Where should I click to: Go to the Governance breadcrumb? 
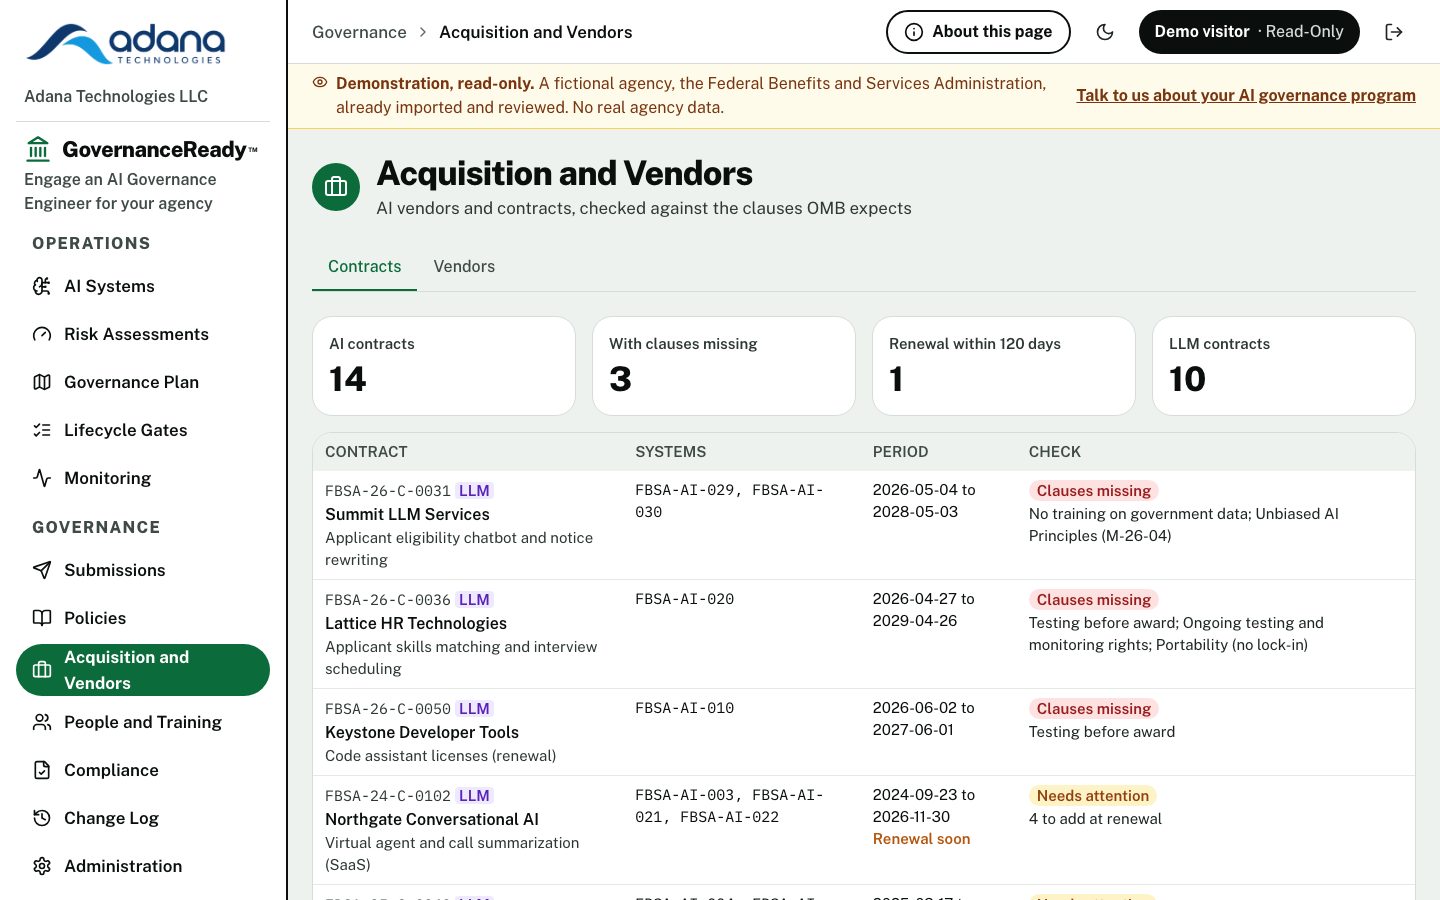359,32
